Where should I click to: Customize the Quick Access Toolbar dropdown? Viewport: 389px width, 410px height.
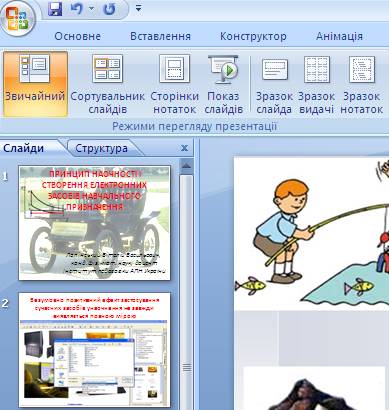click(138, 8)
